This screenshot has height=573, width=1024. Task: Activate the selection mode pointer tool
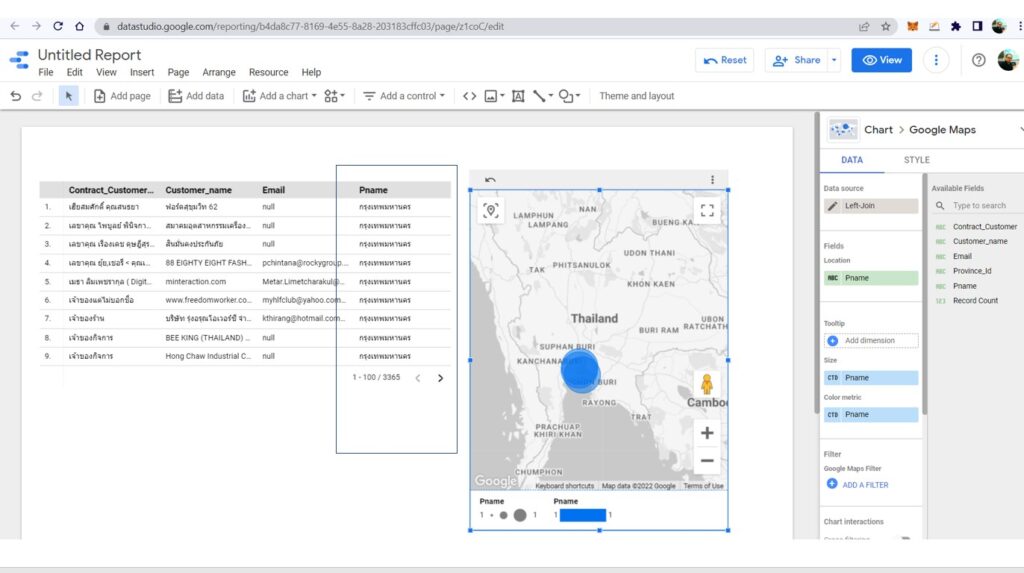tap(69, 96)
